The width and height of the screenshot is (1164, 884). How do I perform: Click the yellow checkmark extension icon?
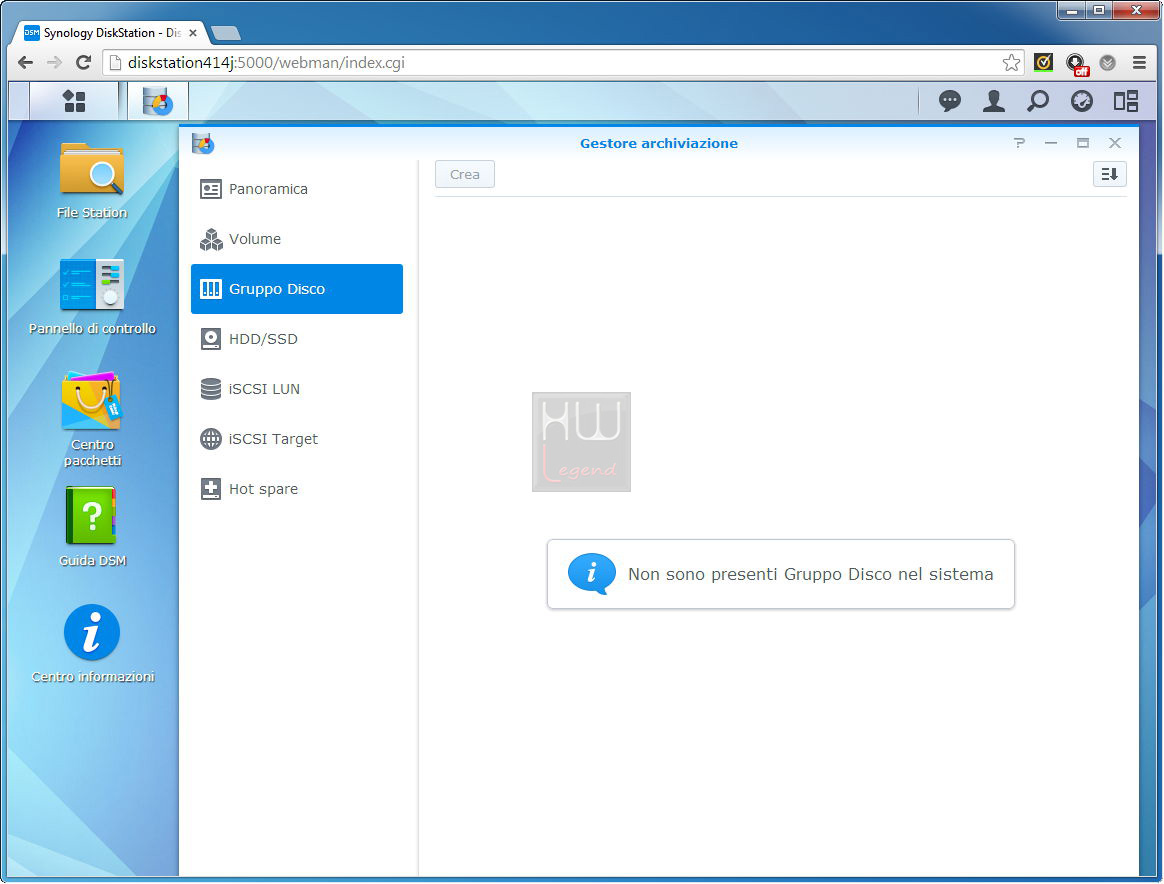click(x=1043, y=63)
